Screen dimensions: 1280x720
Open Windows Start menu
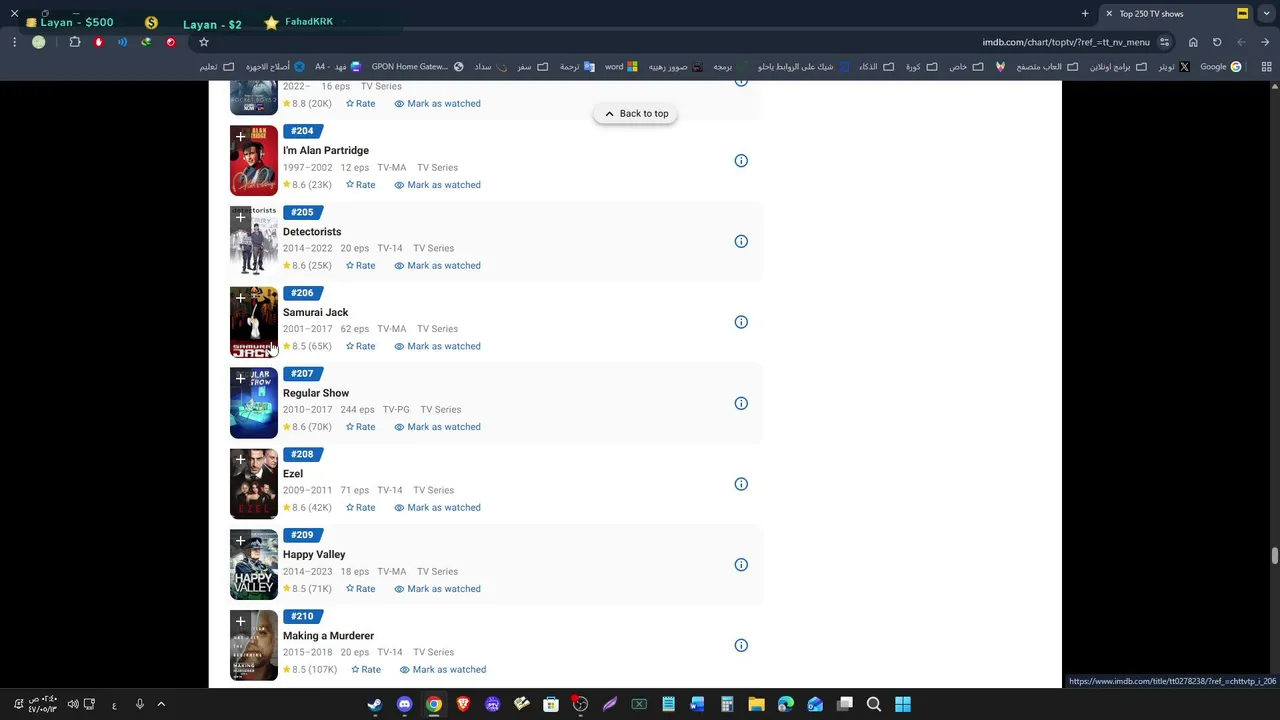pyautogui.click(x=903, y=704)
